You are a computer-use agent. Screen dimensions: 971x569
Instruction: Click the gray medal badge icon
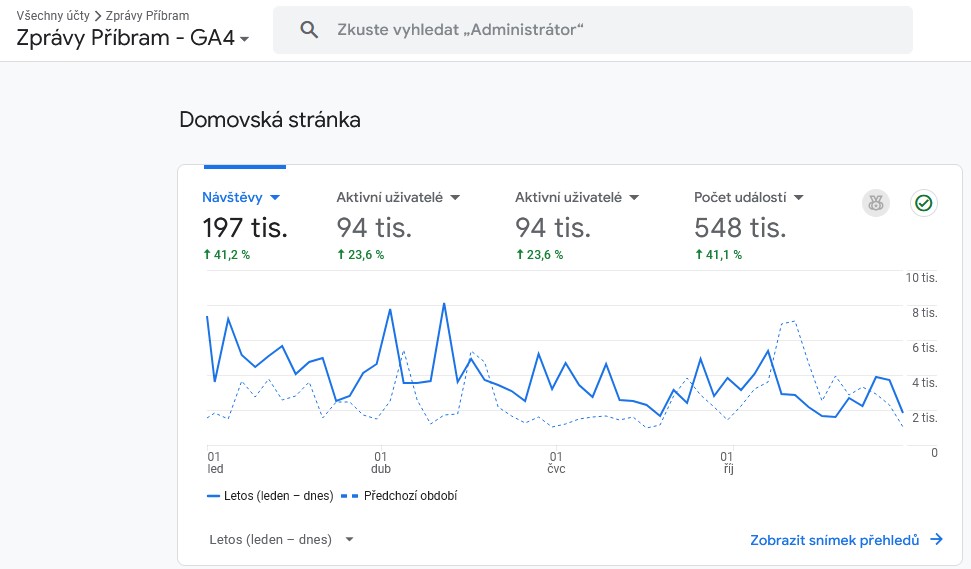[x=876, y=203]
